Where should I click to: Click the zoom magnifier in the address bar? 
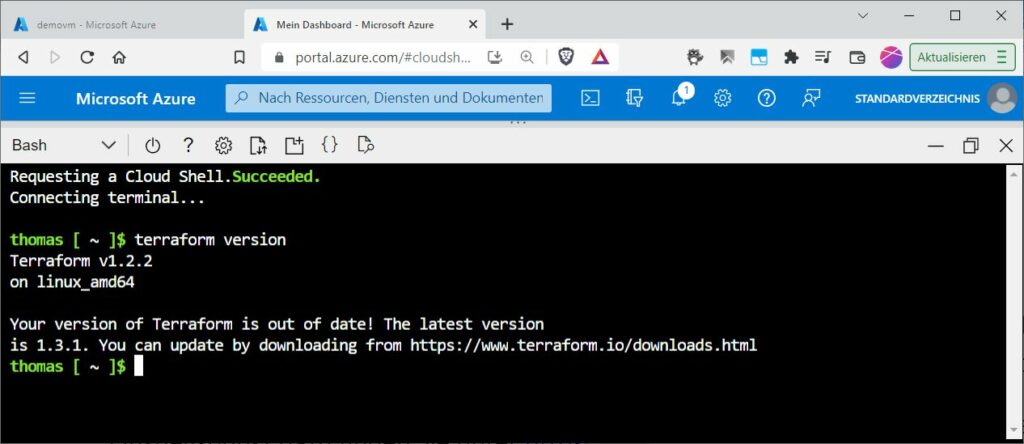click(527, 57)
